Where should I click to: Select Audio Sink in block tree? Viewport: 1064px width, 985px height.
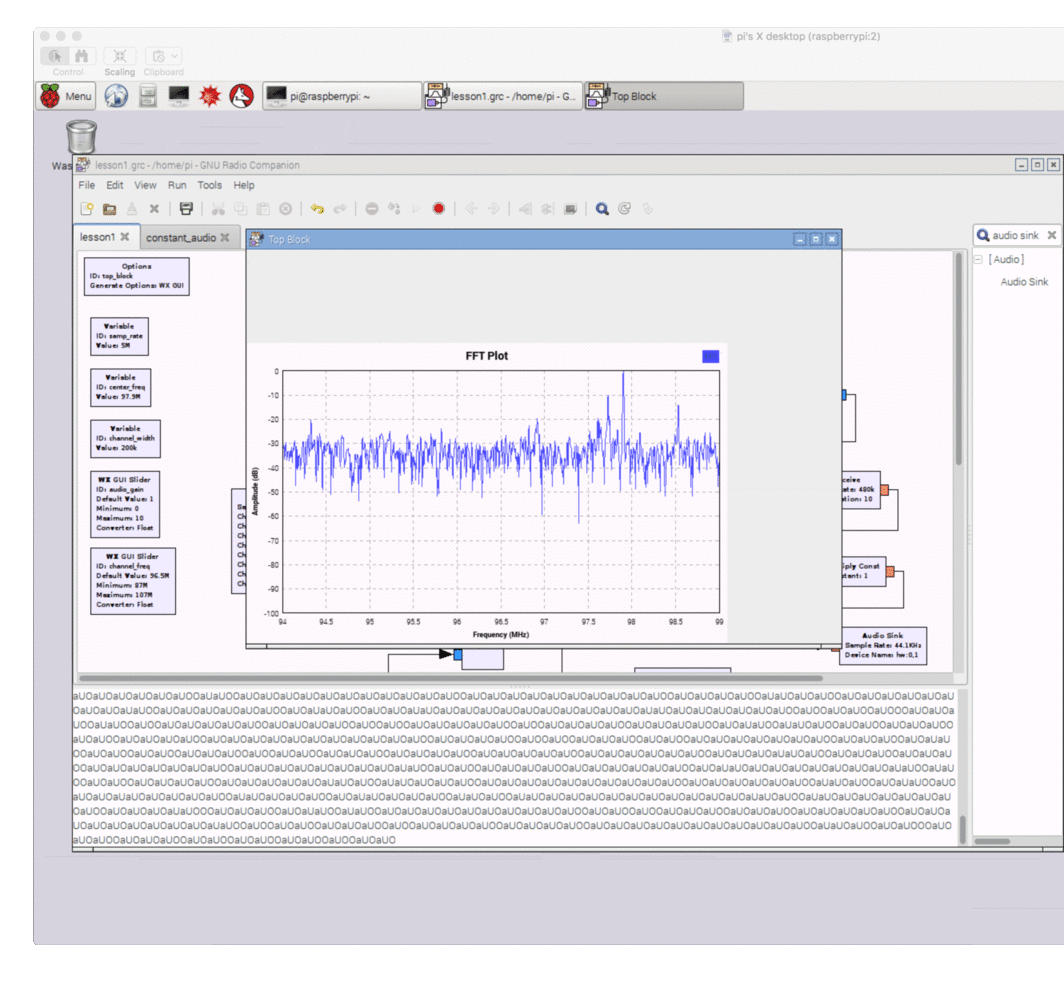click(x=1024, y=282)
